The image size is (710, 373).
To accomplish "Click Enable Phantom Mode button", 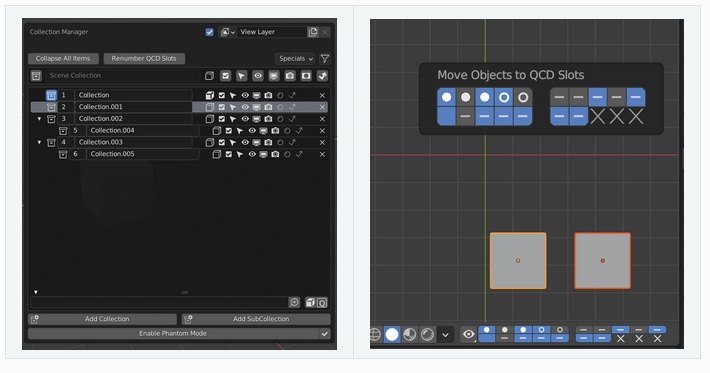I will [x=173, y=334].
